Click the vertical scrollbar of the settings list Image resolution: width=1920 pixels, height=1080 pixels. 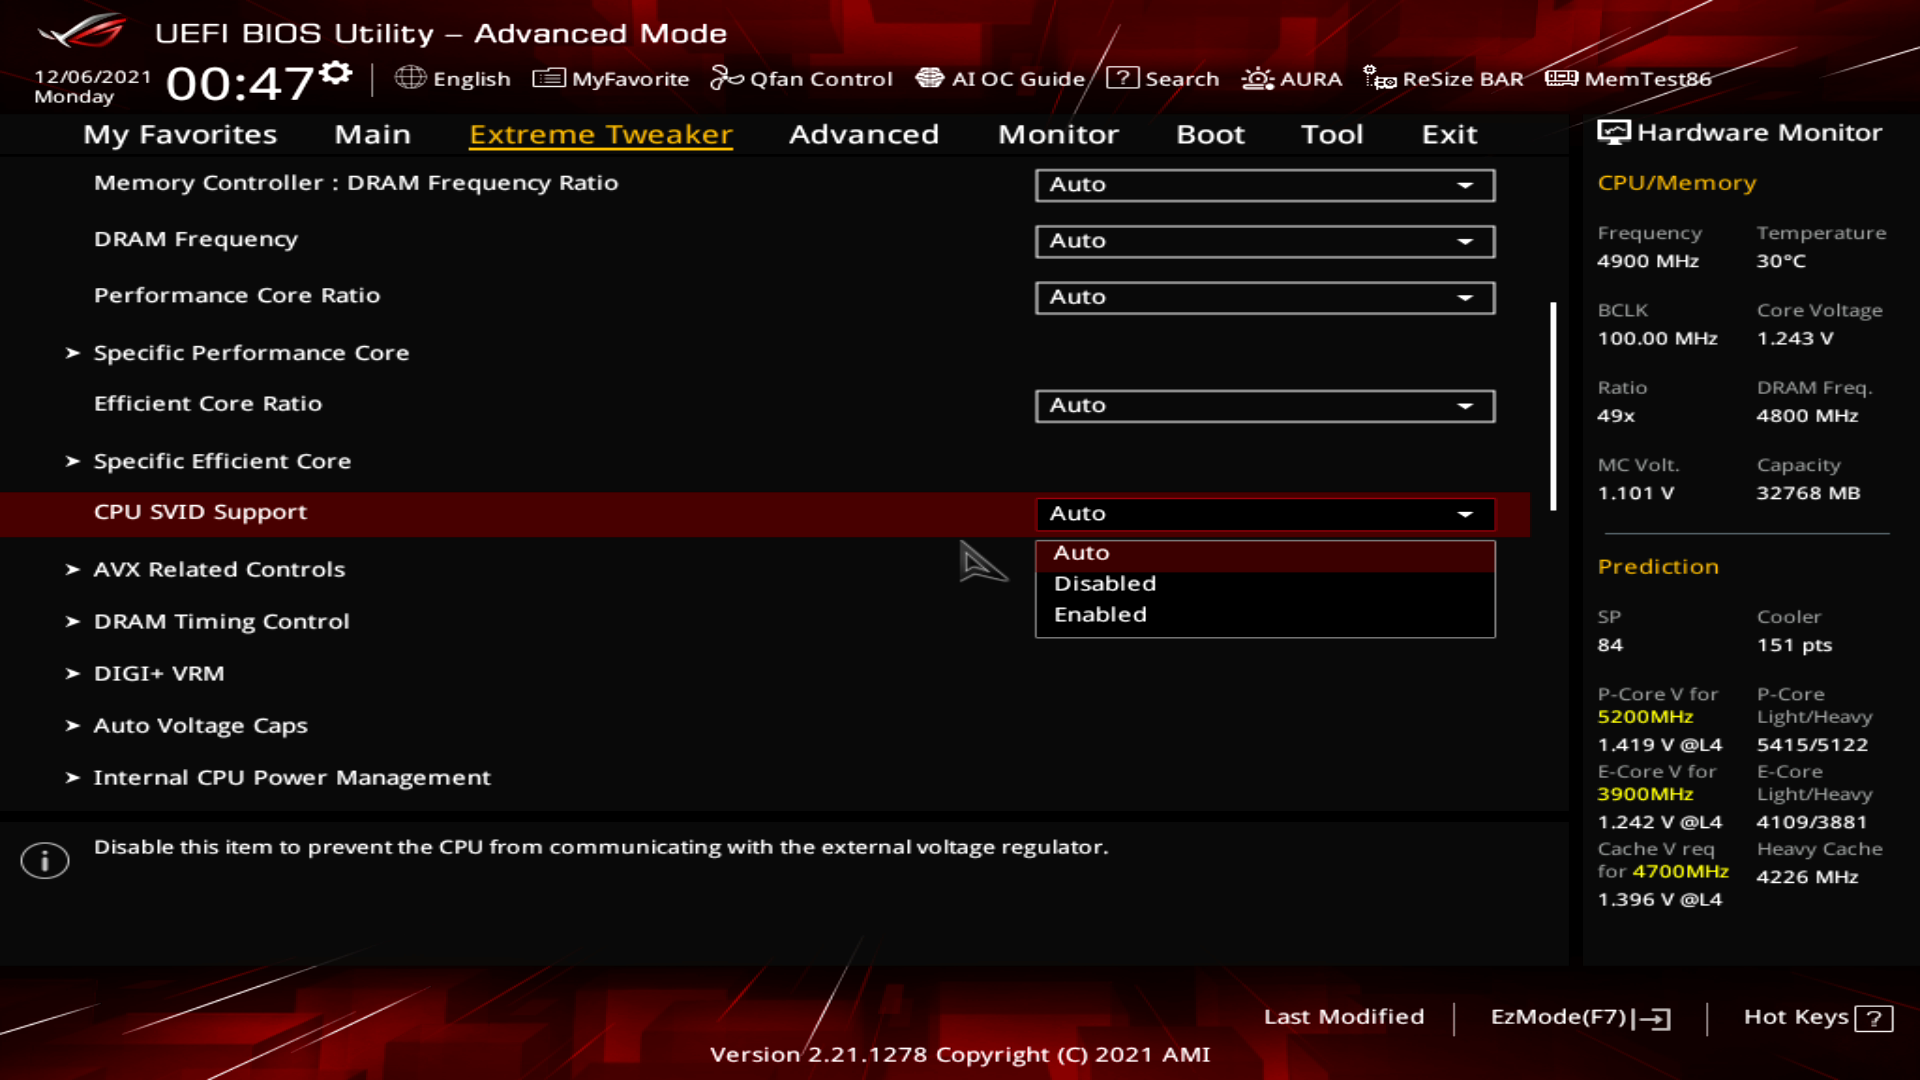pyautogui.click(x=1553, y=405)
